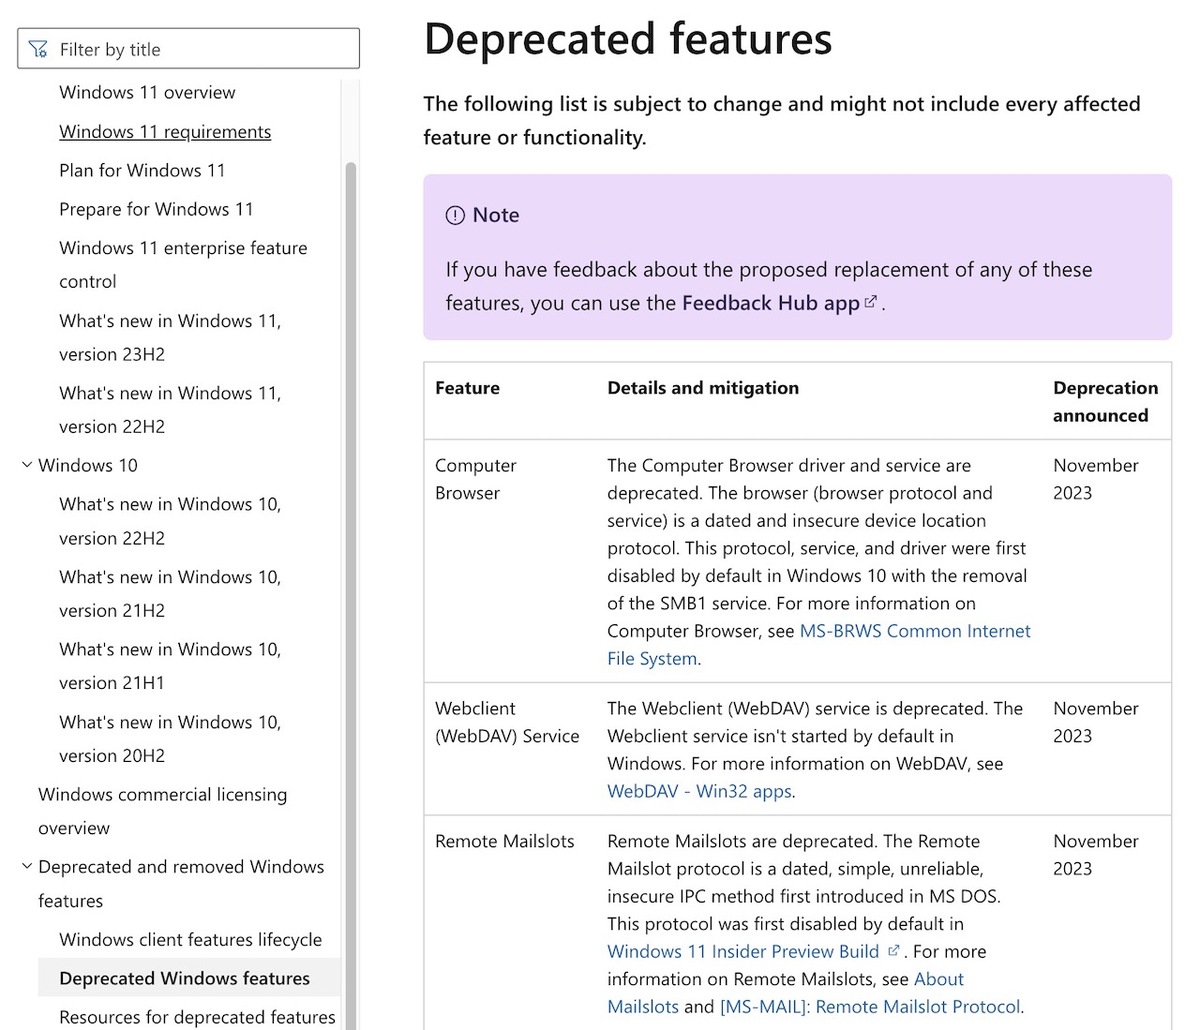1200x1030 pixels.
Task: Collapse the Windows 10 section chevron
Action: coord(27,465)
